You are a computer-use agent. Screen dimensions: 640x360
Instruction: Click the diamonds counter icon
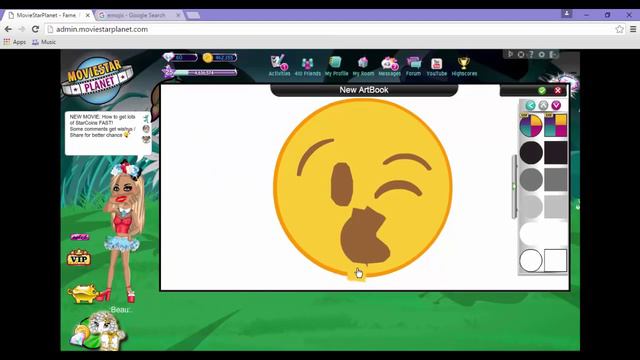tap(169, 58)
